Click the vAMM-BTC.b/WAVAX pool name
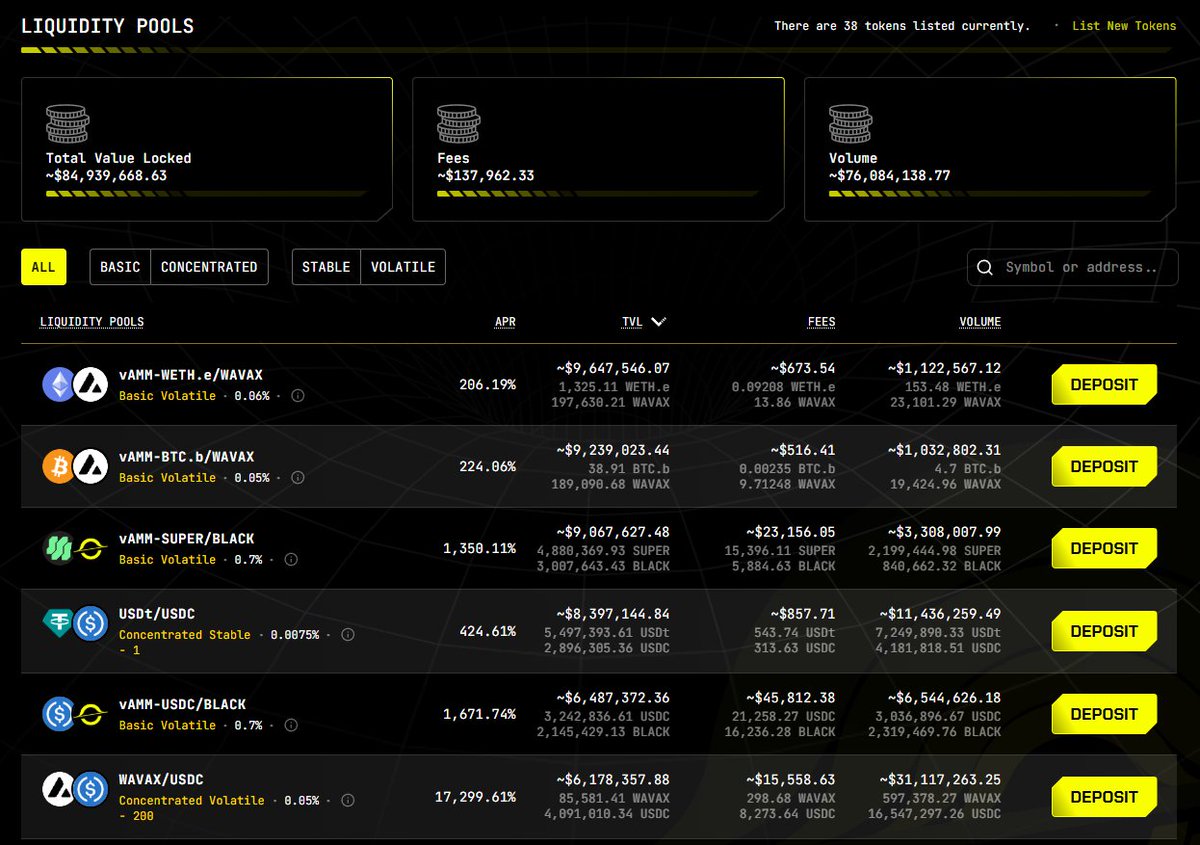 coord(187,456)
